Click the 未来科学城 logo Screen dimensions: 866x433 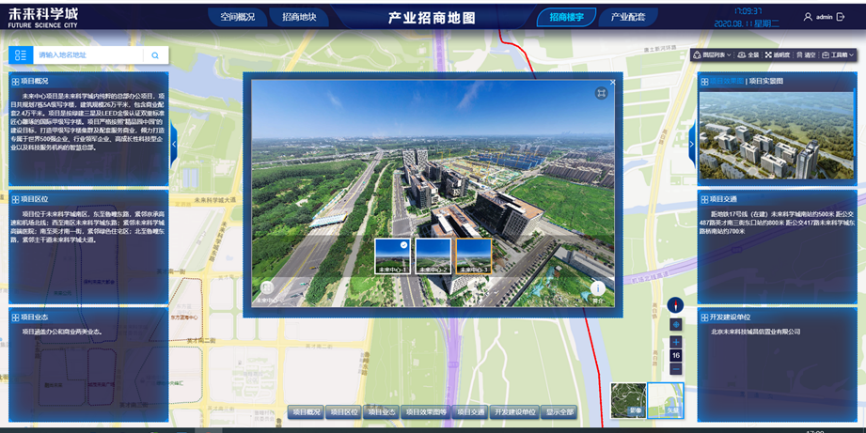click(43, 17)
